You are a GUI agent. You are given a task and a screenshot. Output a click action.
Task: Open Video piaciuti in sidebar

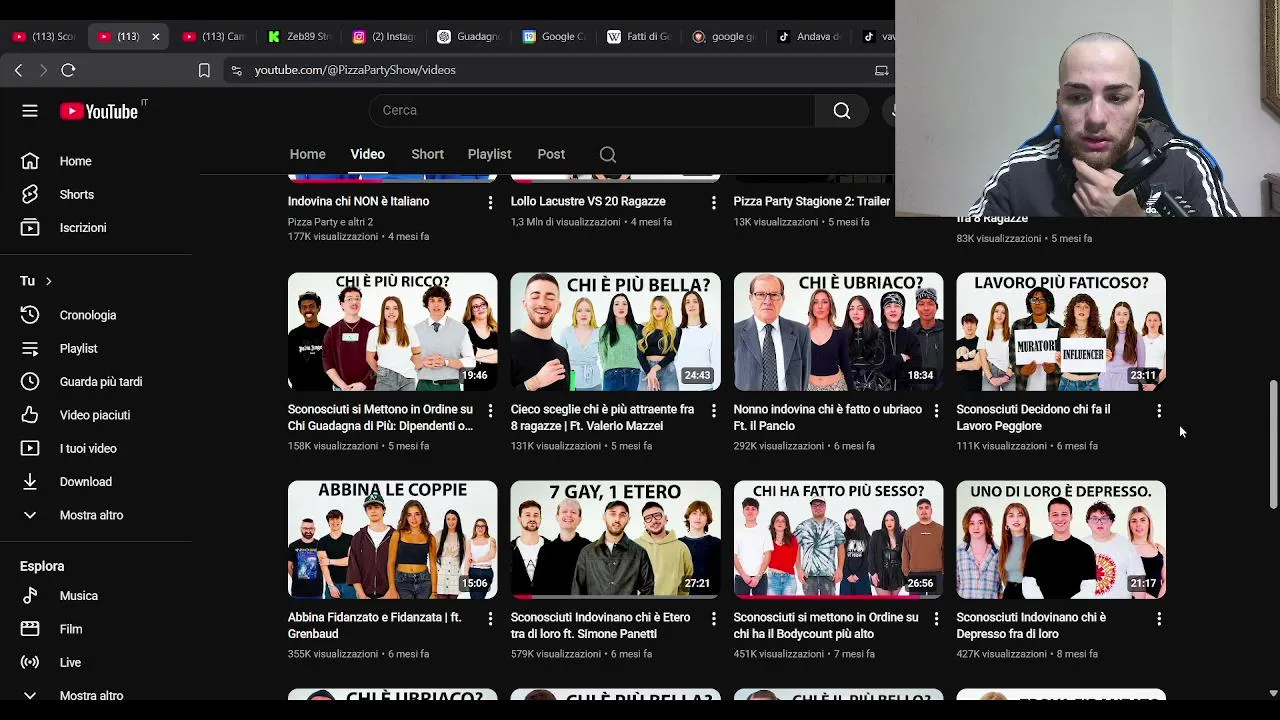click(96, 415)
